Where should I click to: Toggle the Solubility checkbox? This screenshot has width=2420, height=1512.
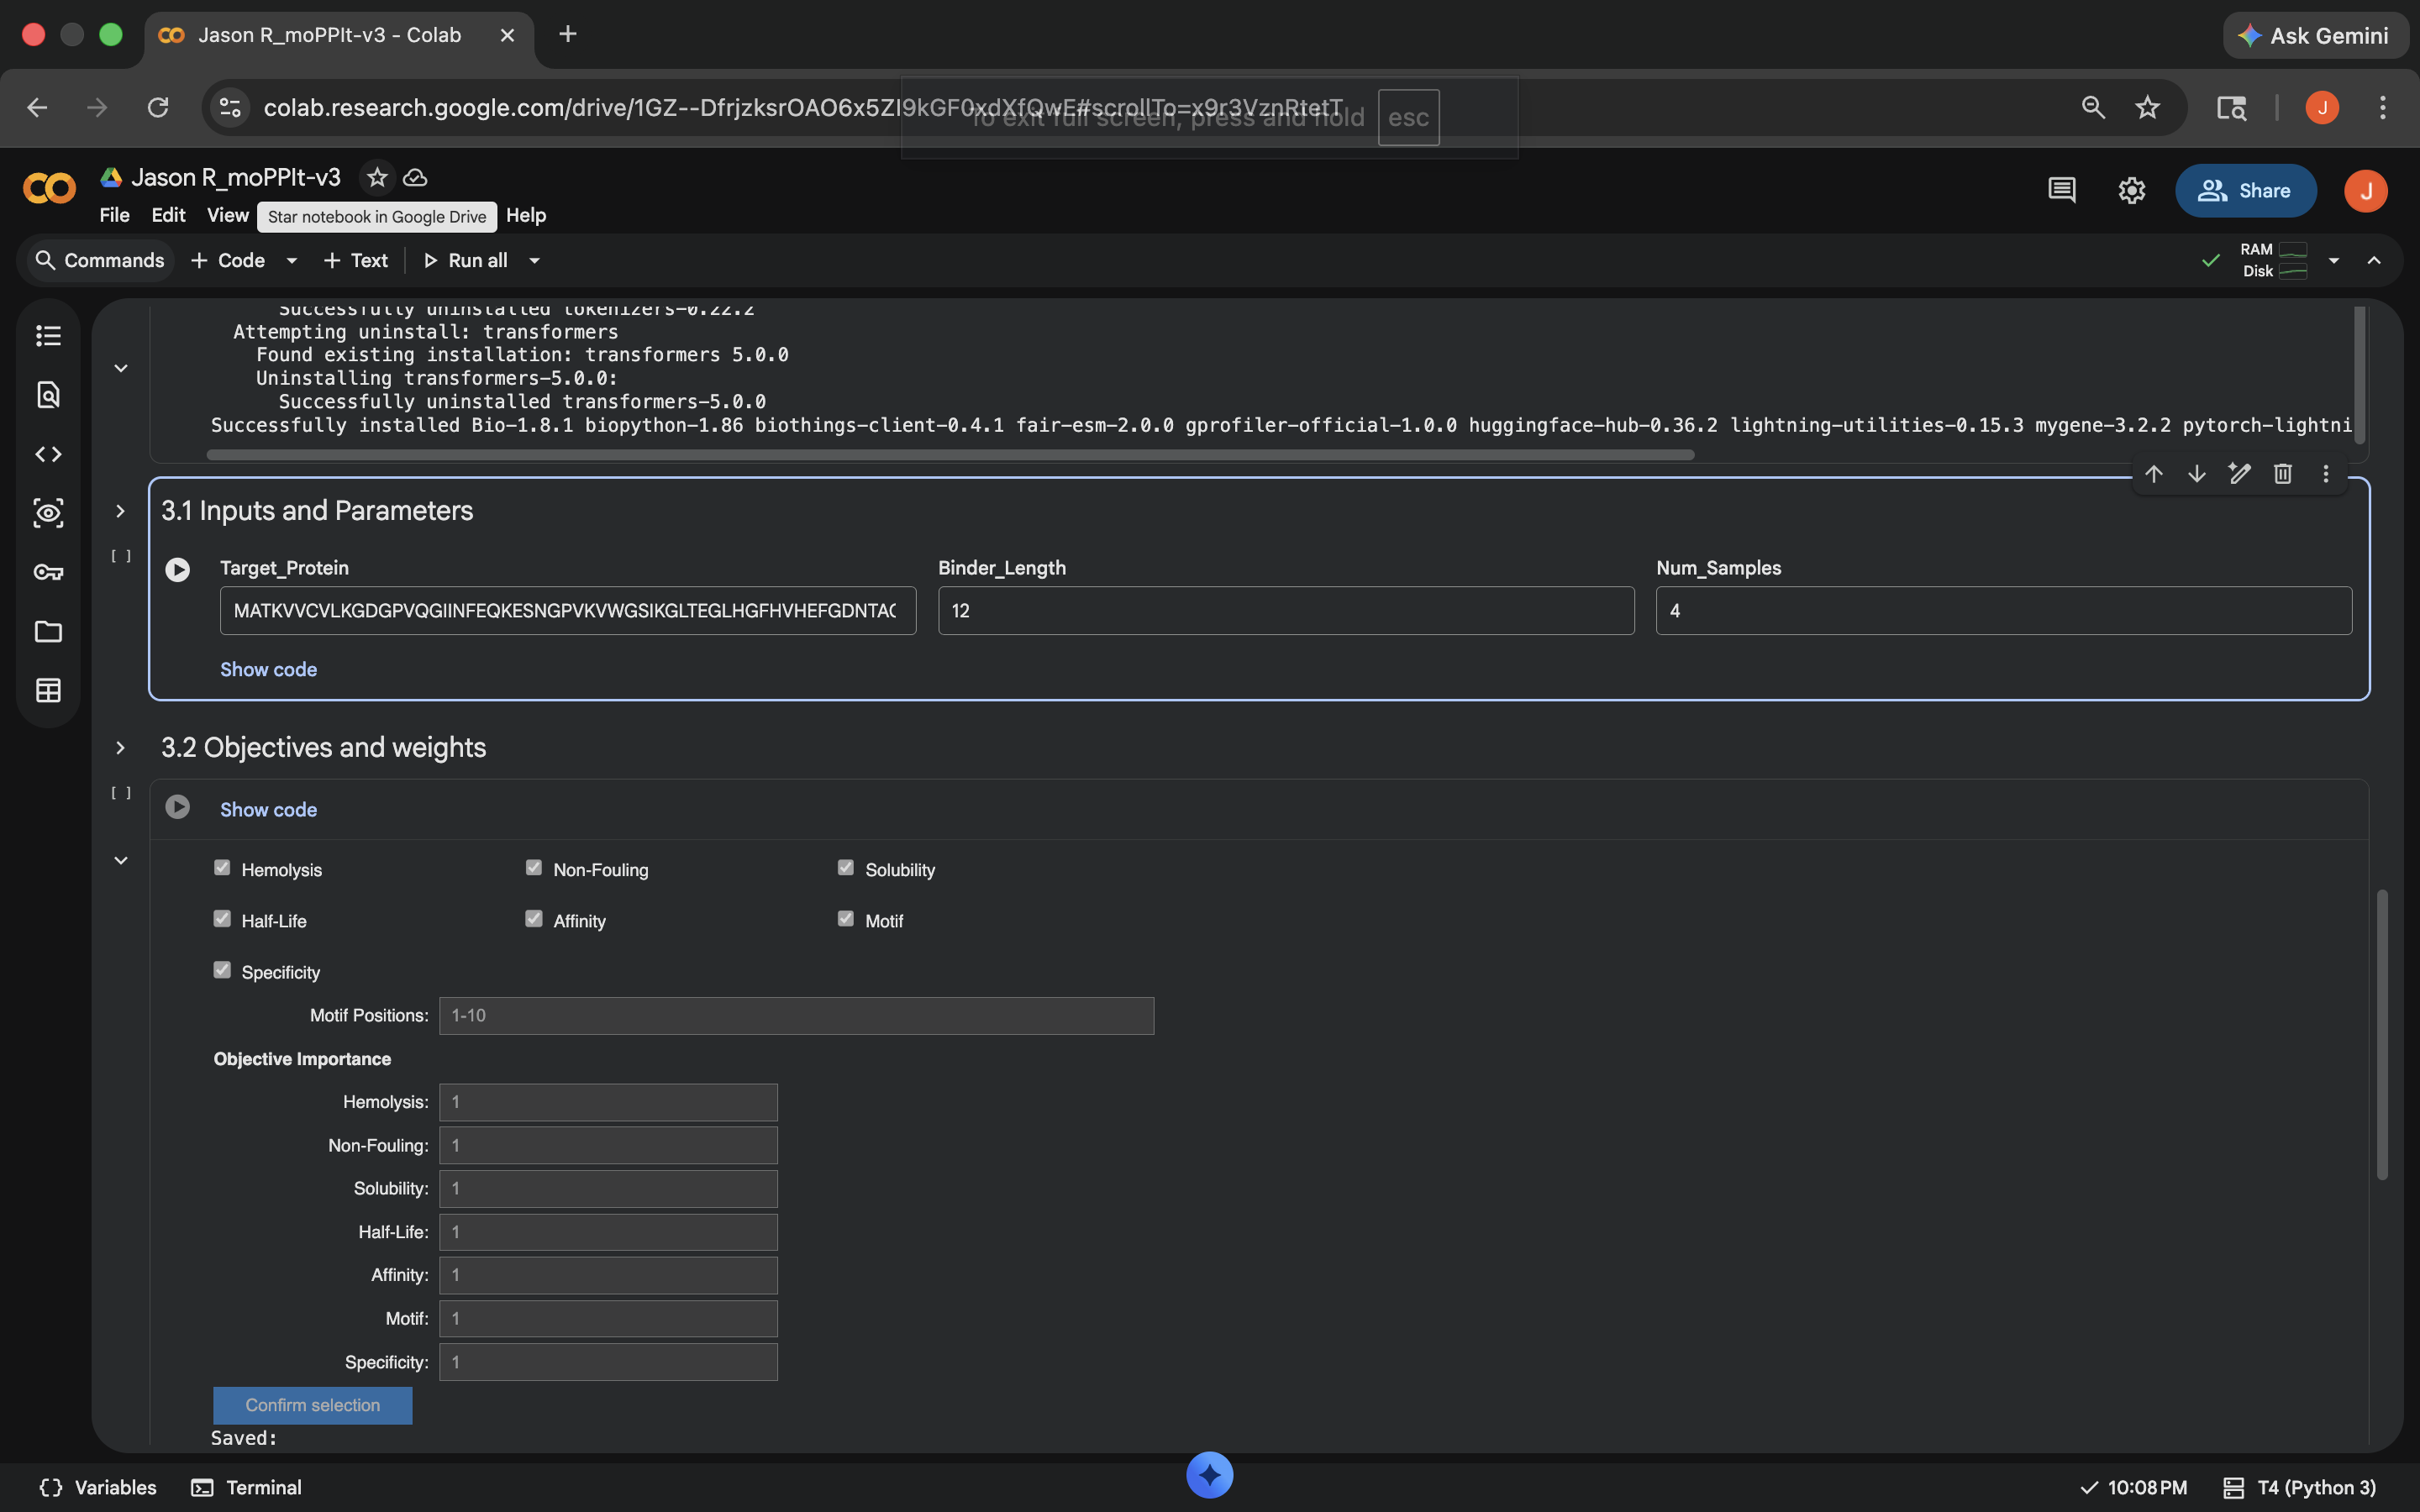coord(846,868)
